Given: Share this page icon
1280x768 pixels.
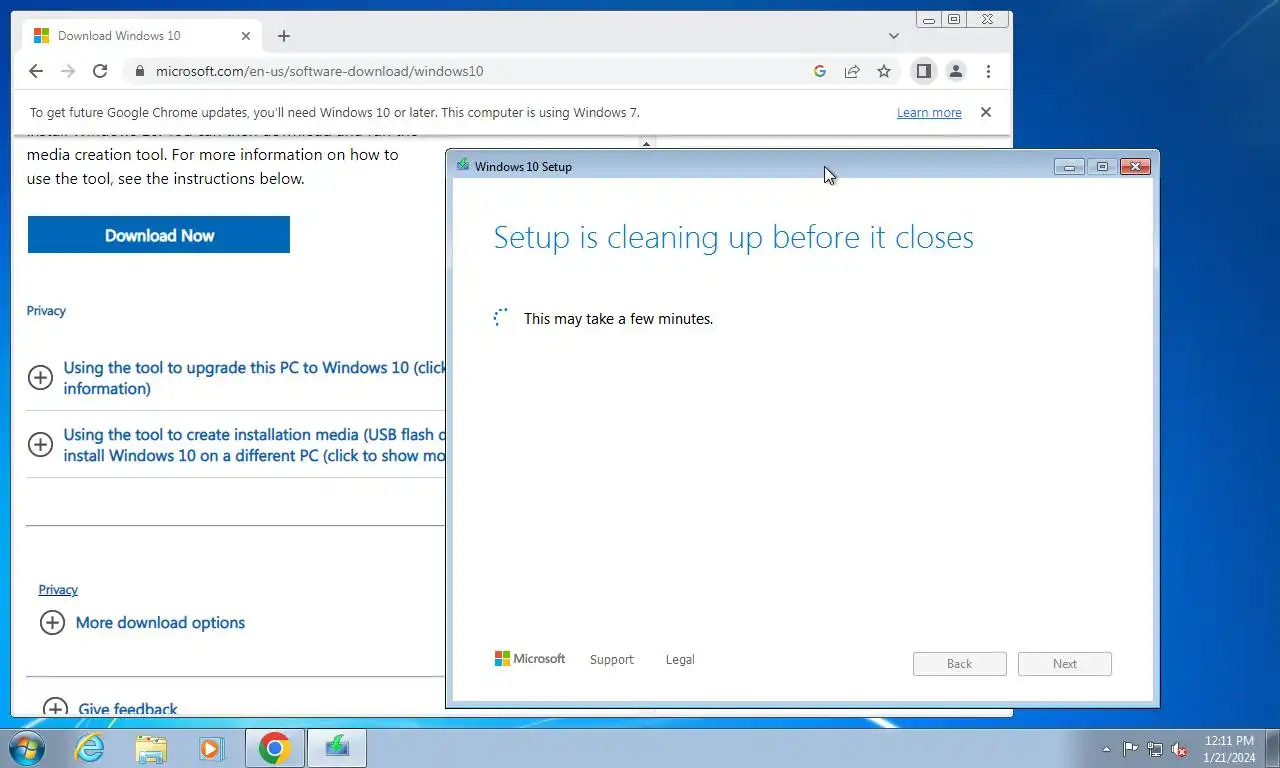Looking at the screenshot, I should click(852, 71).
